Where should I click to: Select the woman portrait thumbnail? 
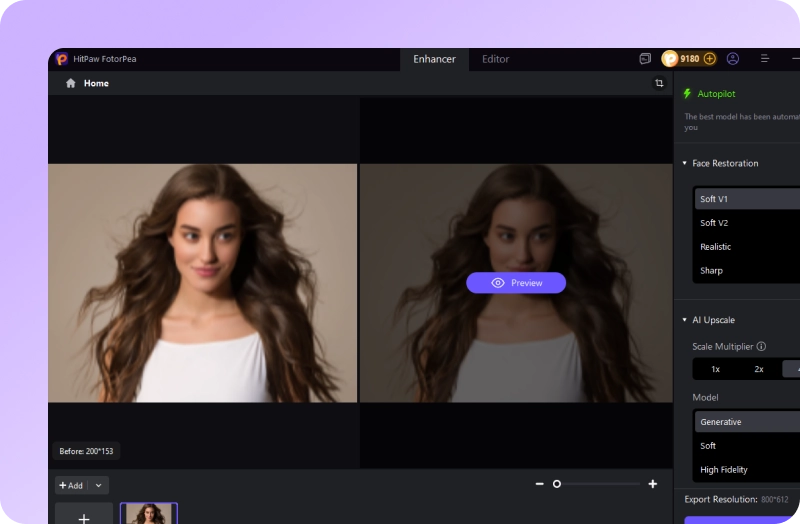(x=149, y=513)
